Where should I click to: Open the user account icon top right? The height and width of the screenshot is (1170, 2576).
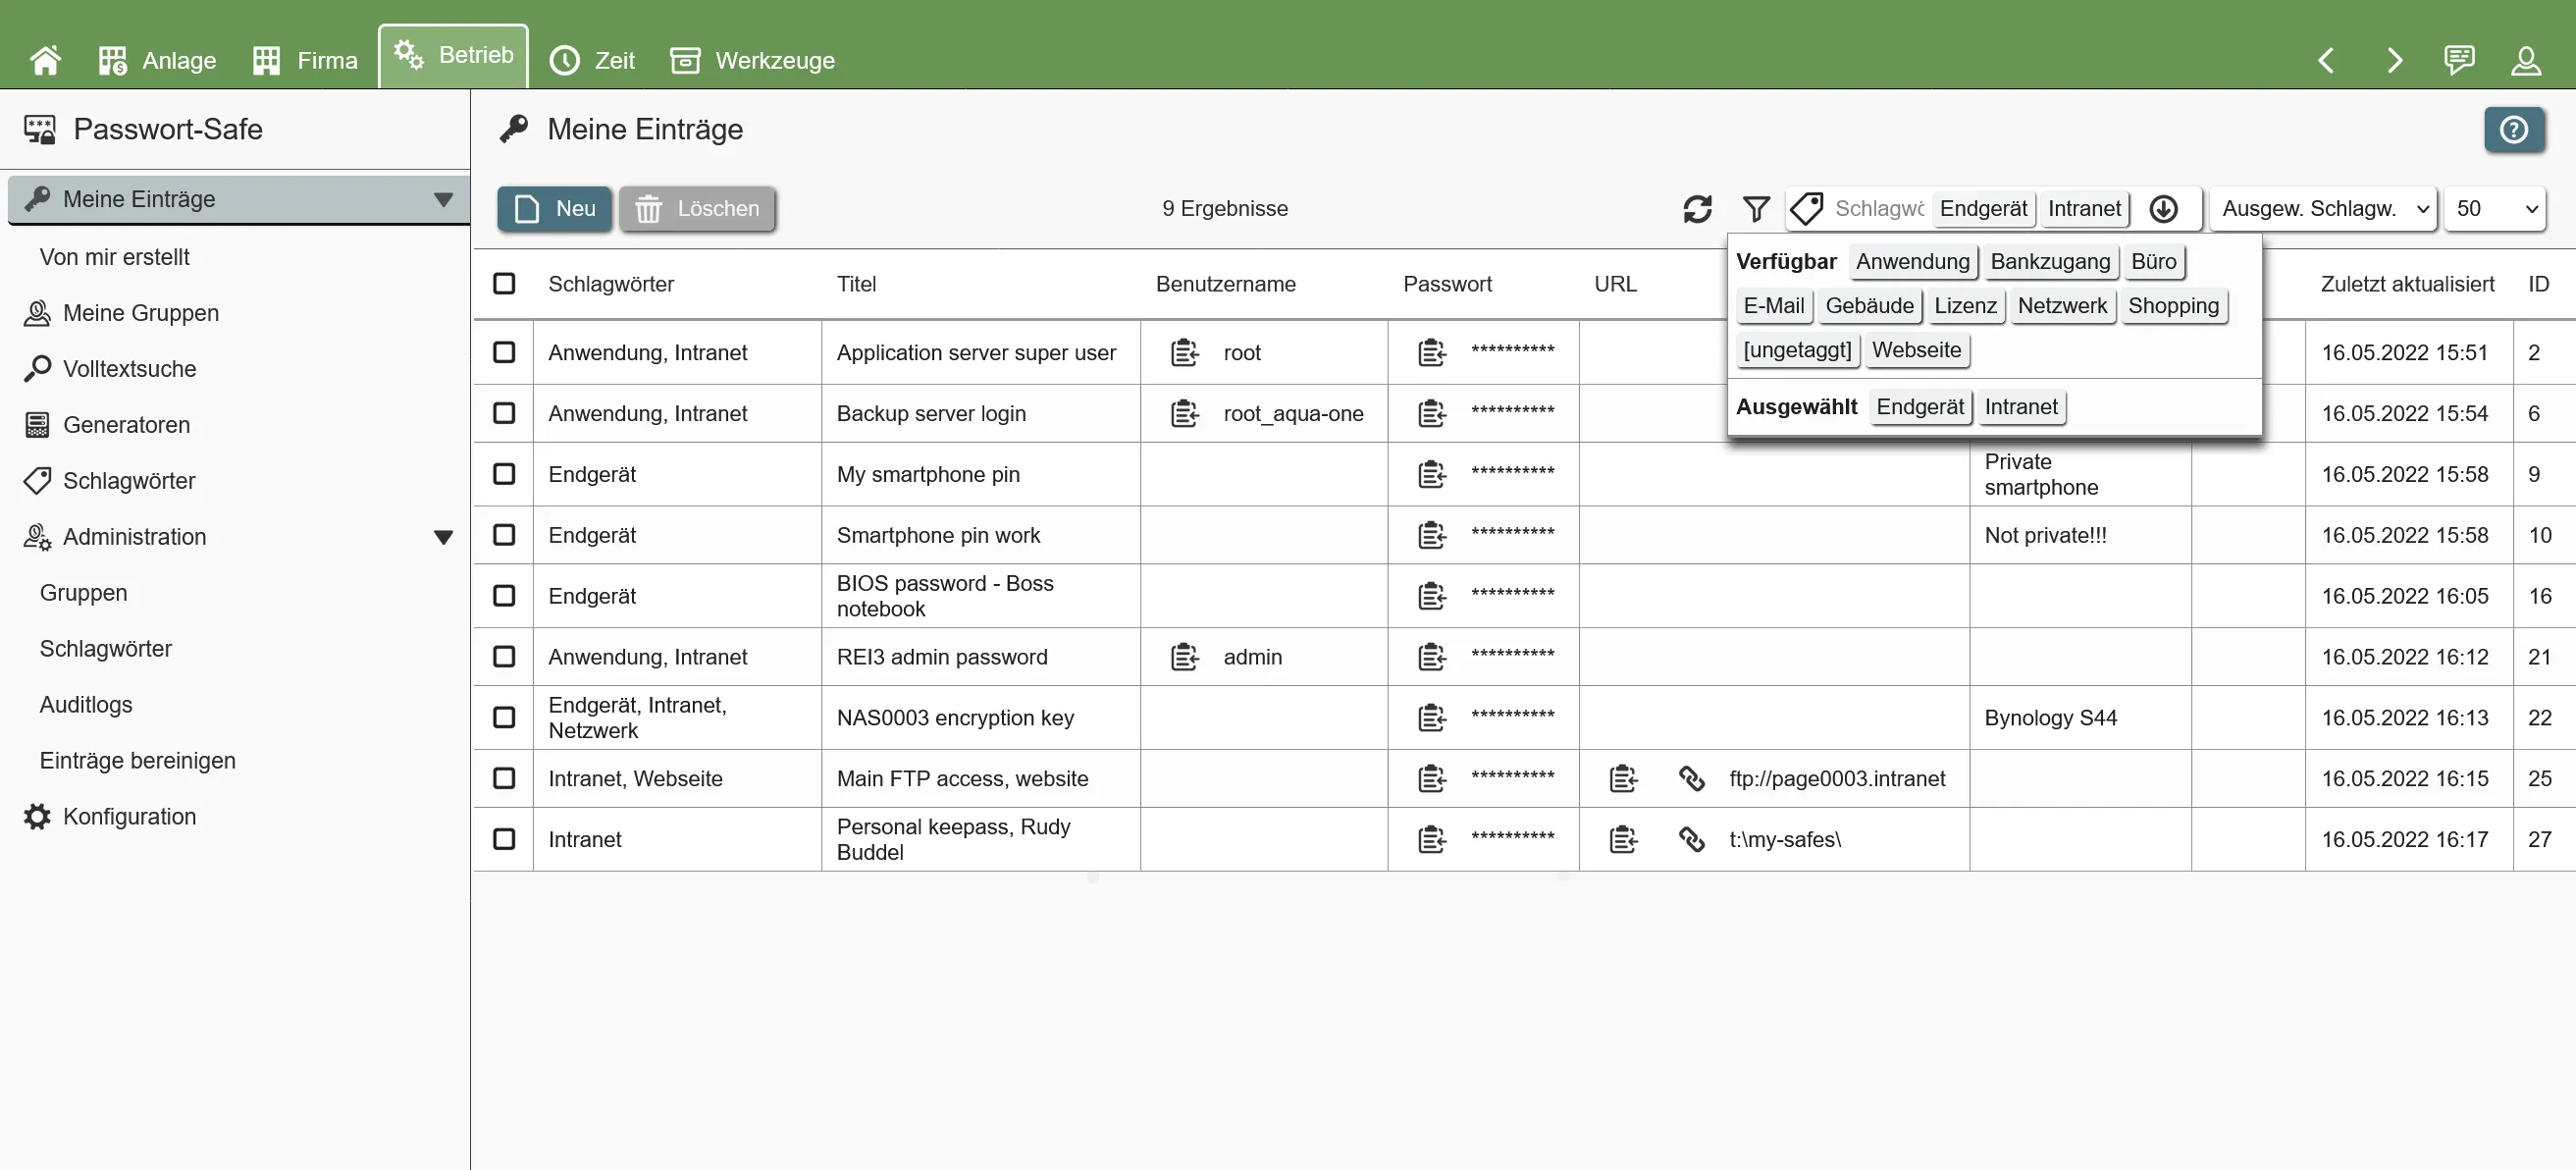pos(2527,60)
